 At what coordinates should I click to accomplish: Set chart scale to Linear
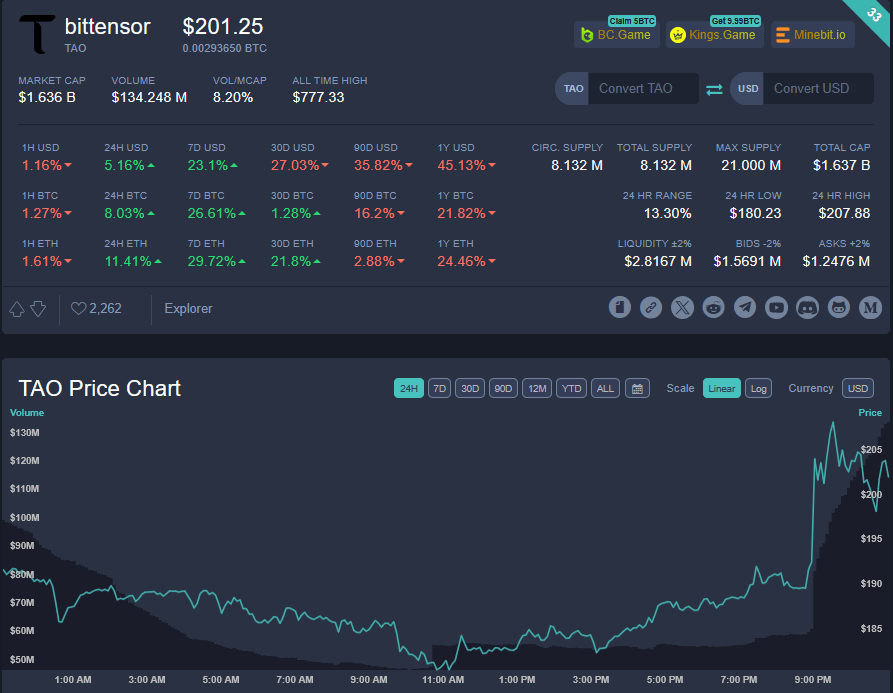[x=721, y=388]
